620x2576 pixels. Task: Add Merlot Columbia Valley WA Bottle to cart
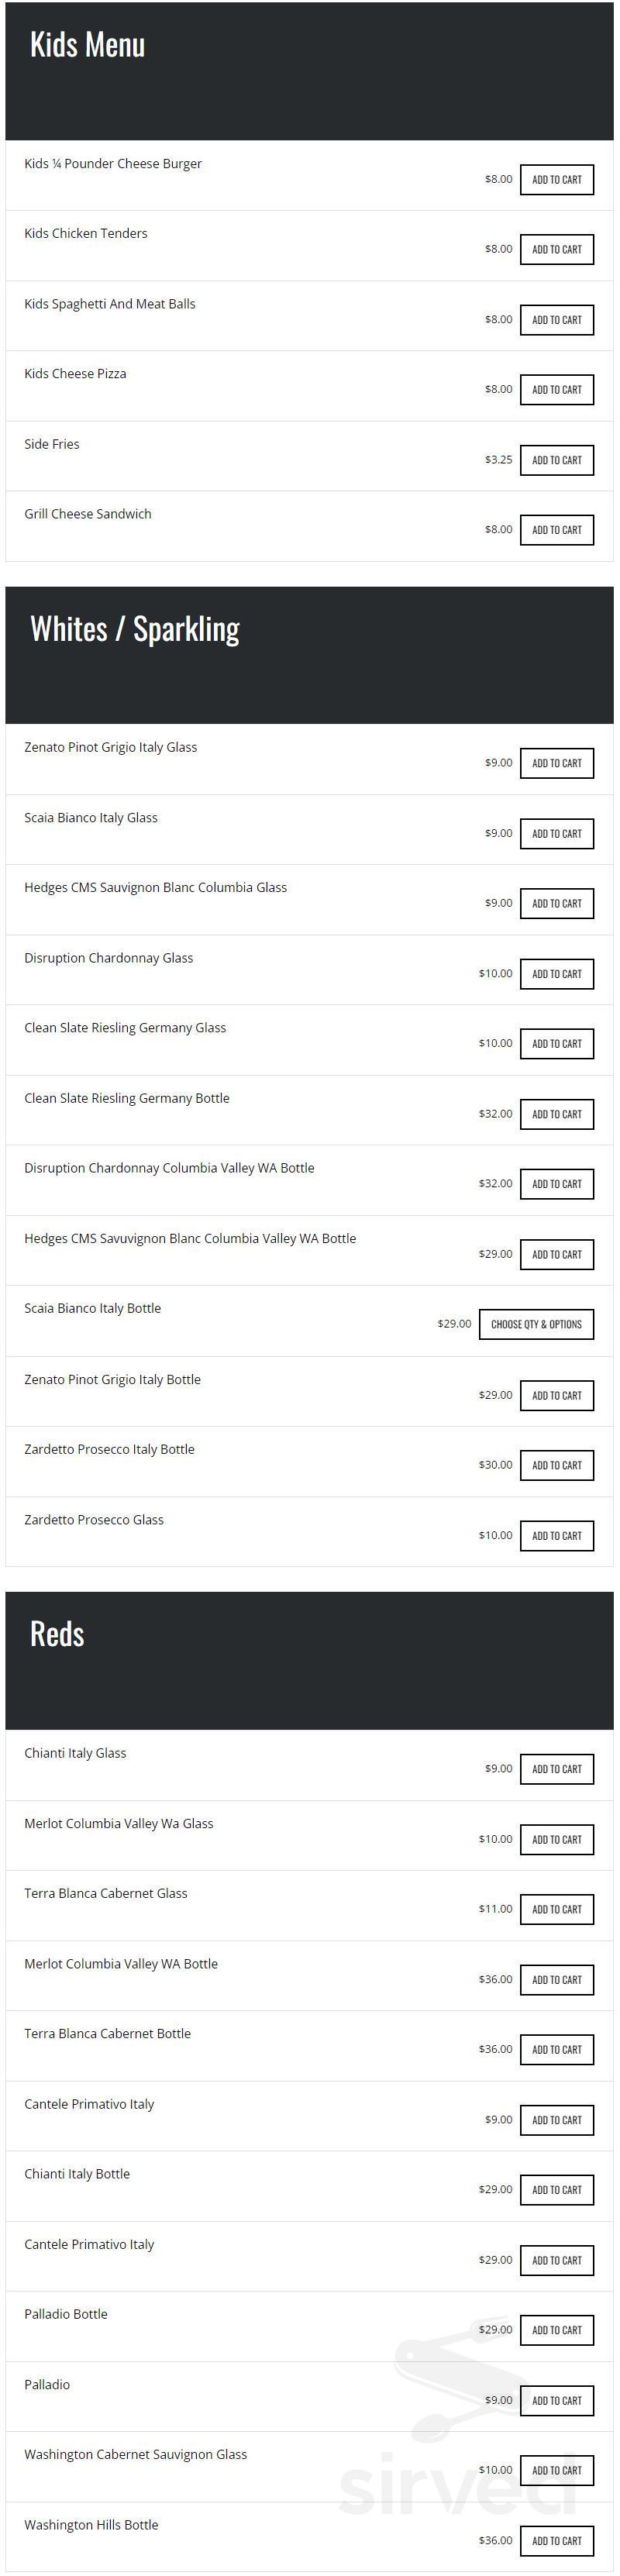(556, 1979)
